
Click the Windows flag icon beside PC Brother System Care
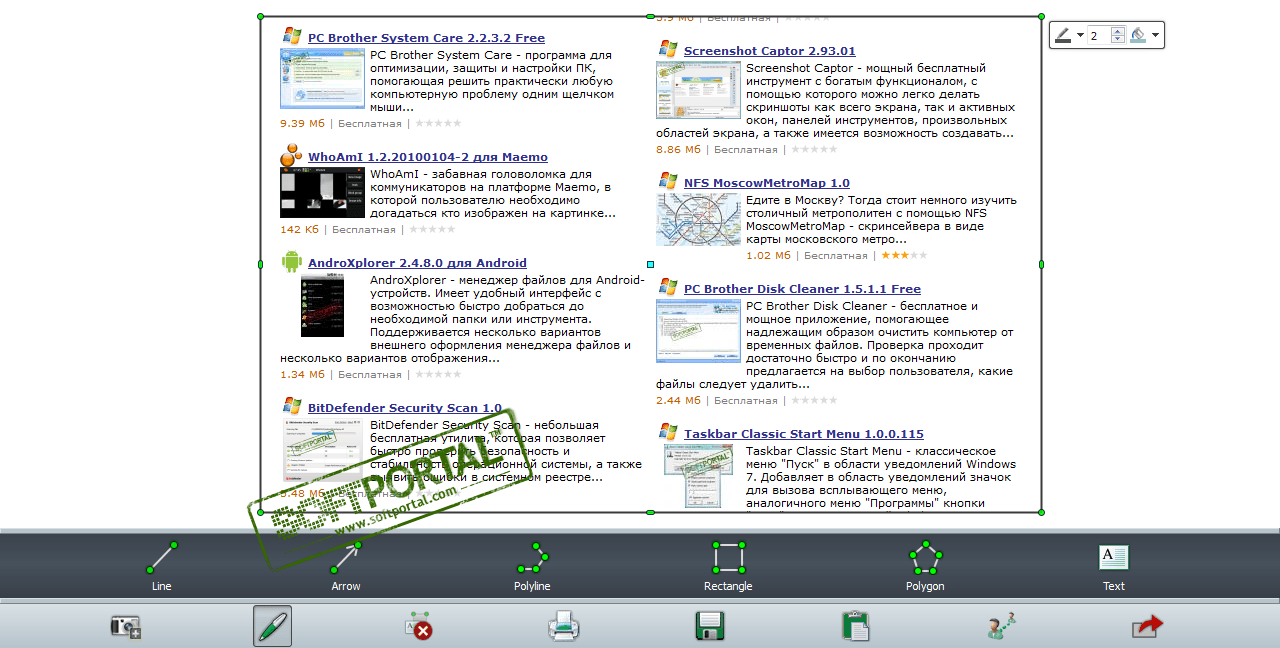[x=292, y=36]
